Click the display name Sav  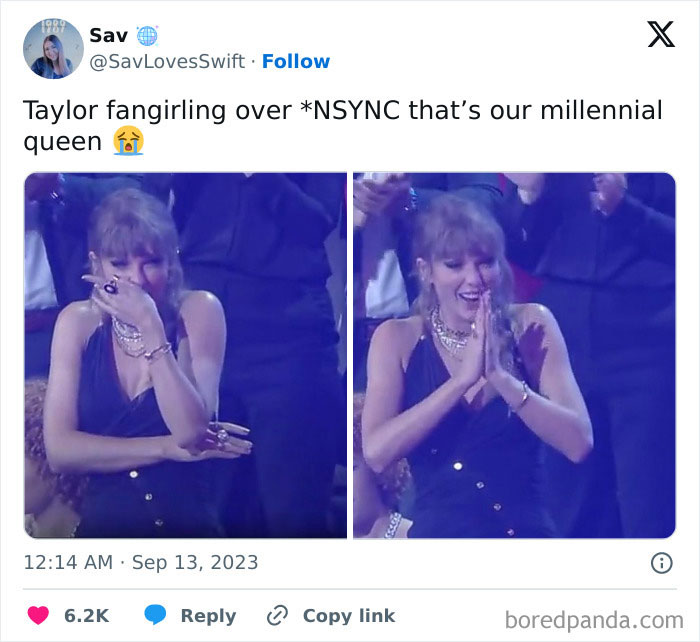108,35
